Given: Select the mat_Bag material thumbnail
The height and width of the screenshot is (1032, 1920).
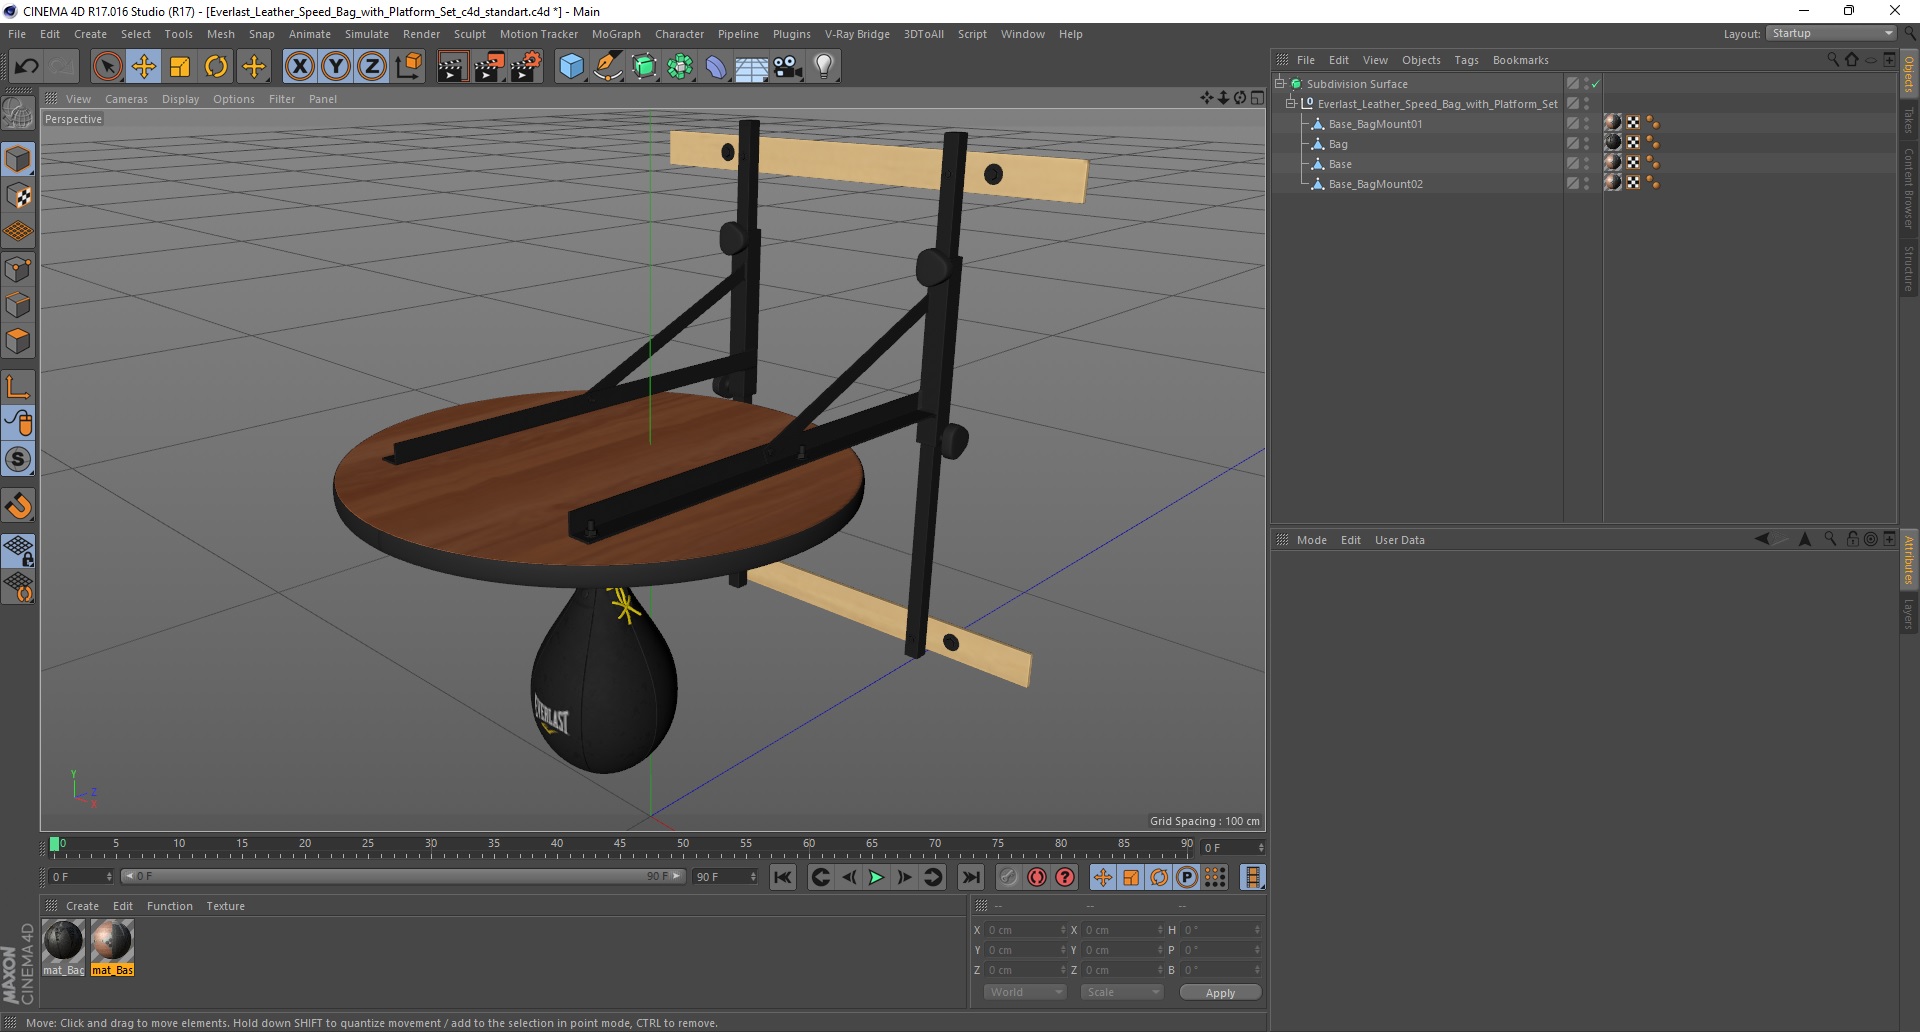Looking at the screenshot, I should (x=63, y=941).
